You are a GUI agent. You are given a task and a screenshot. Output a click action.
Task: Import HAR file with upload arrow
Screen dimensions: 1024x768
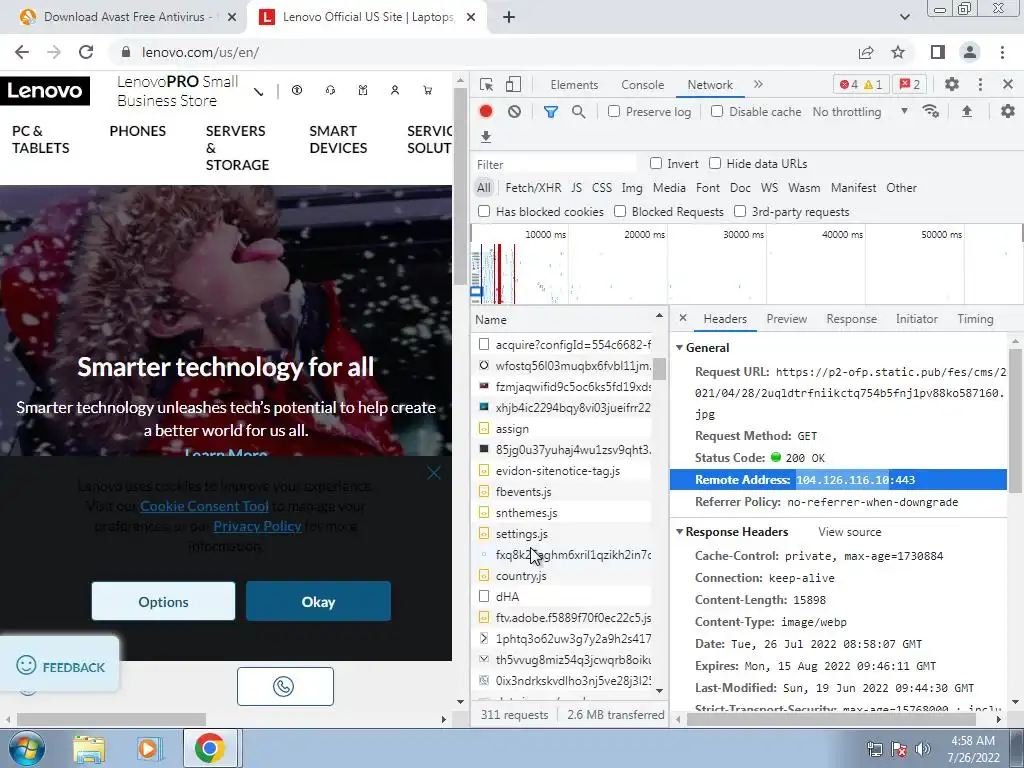click(x=967, y=112)
